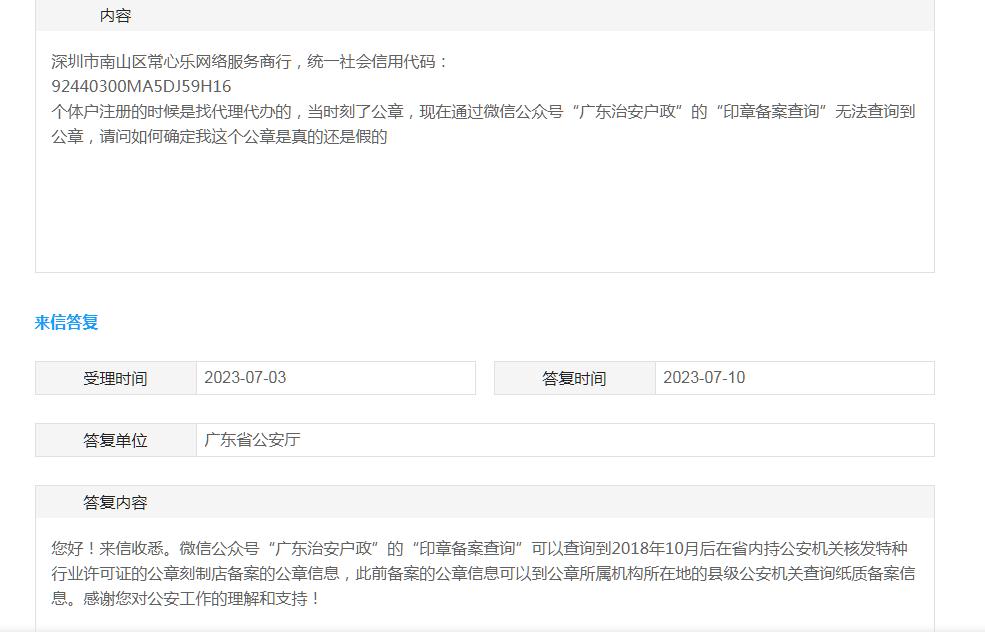Screen dimensions: 985x643
Task: Click the reply unit 广东省公安厅
Action: [x=252, y=440]
